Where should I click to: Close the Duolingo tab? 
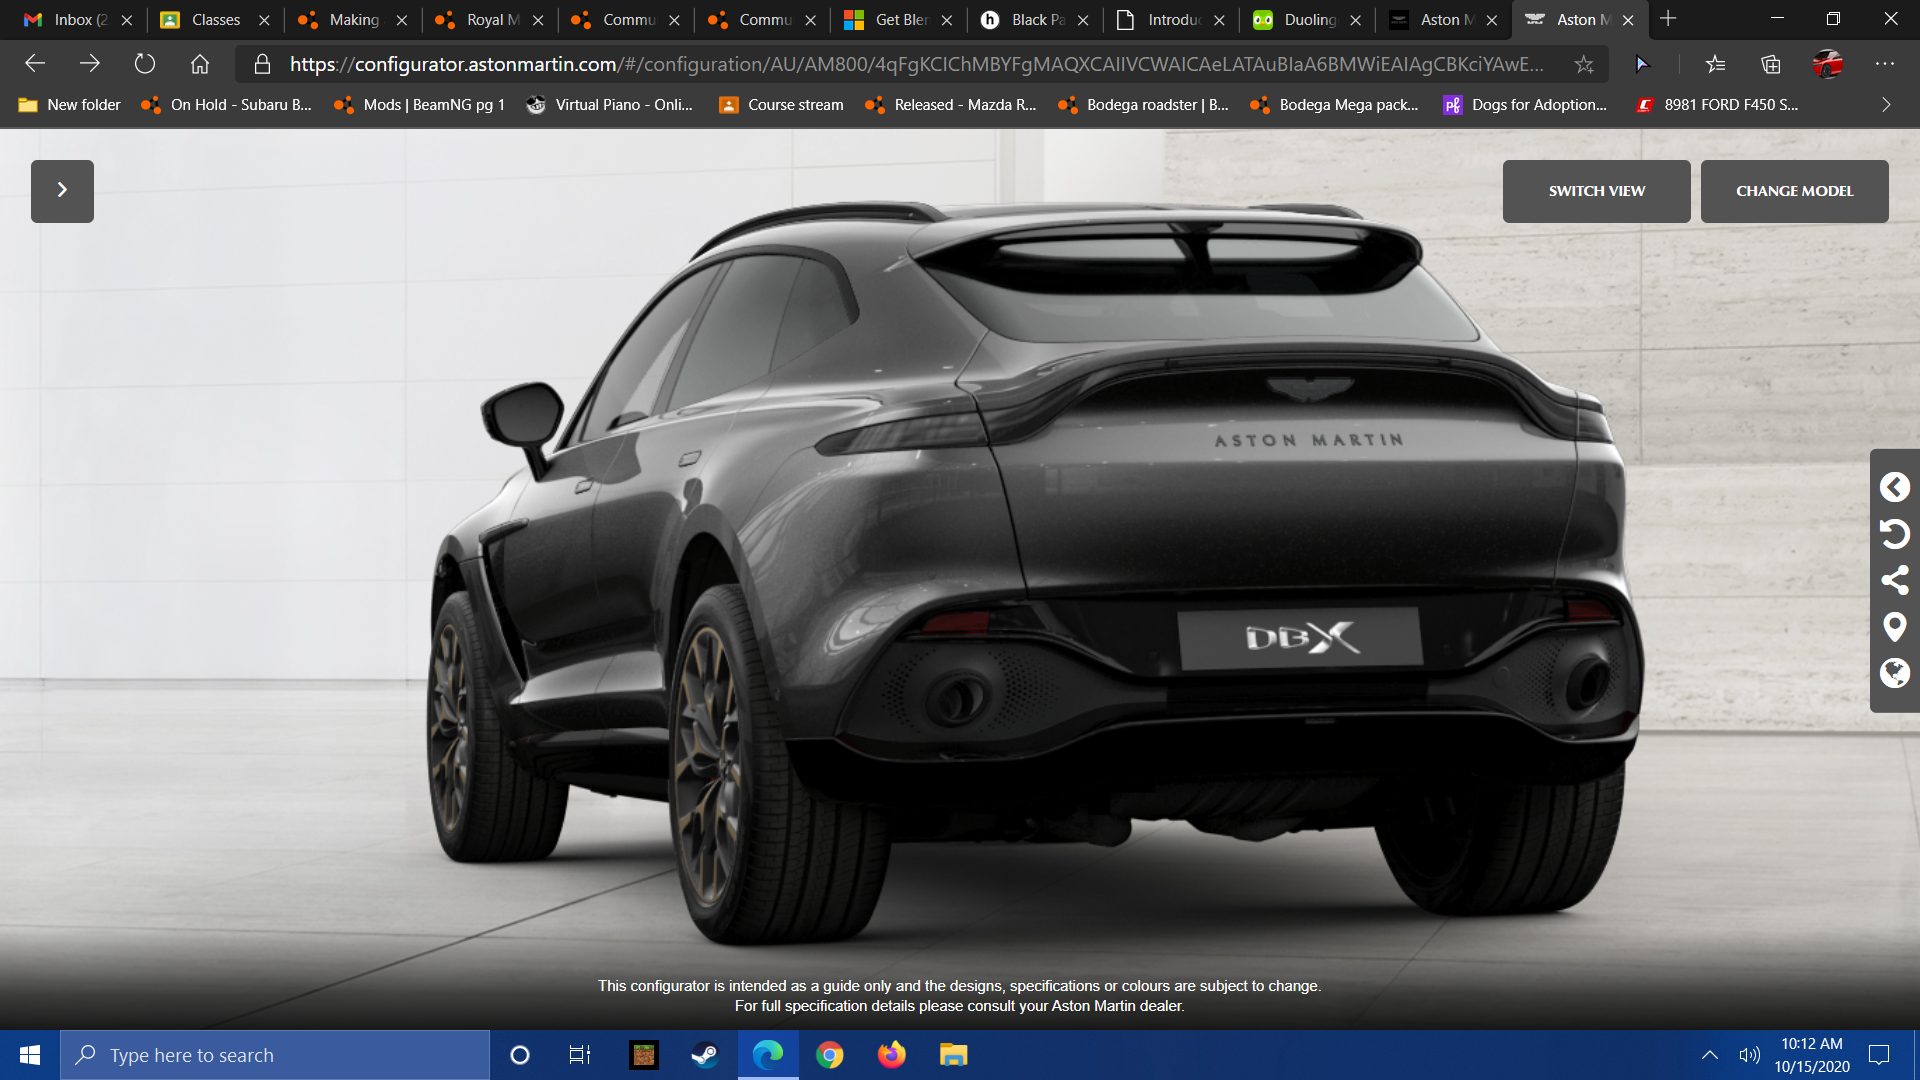[1356, 20]
